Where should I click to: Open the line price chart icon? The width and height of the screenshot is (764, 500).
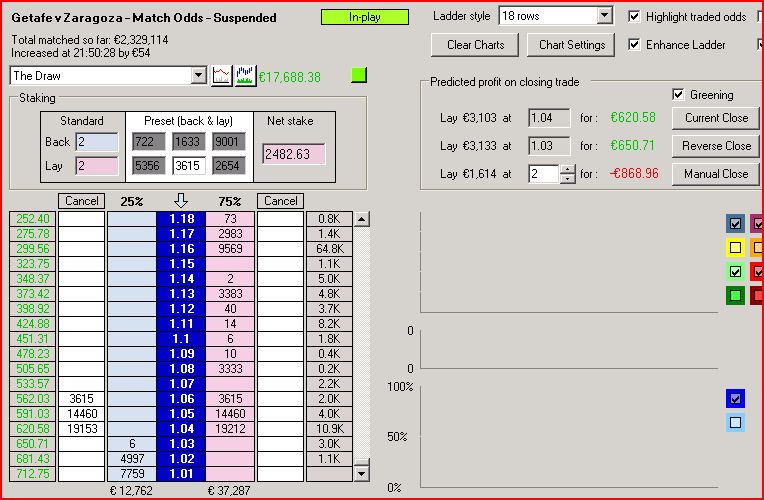221,76
